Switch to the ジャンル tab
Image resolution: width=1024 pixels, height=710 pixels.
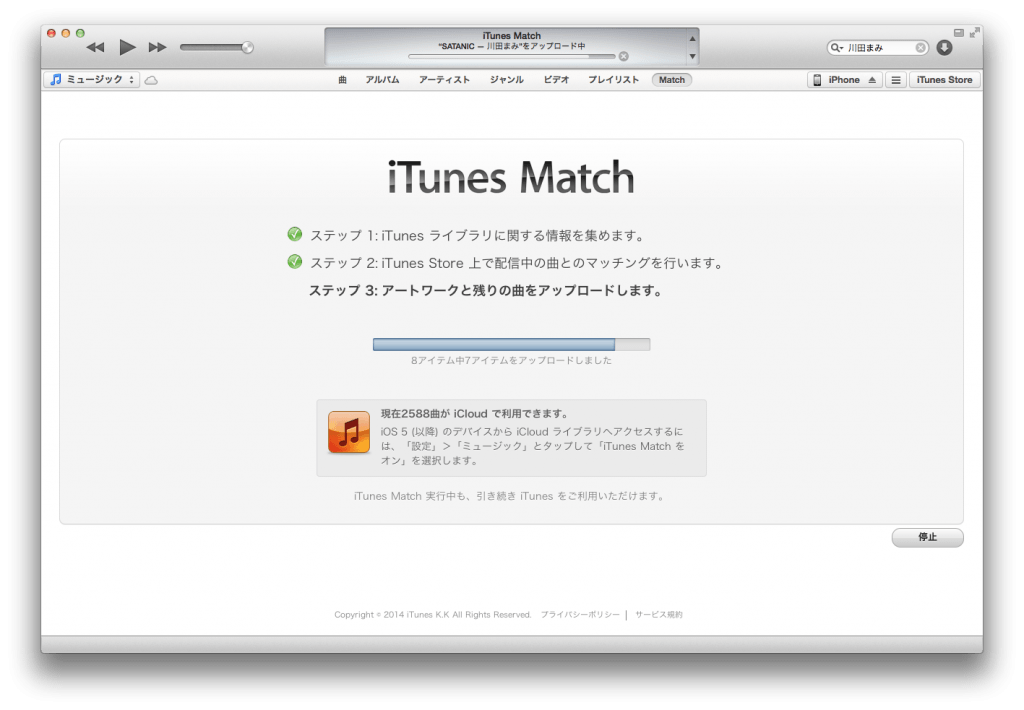point(506,80)
